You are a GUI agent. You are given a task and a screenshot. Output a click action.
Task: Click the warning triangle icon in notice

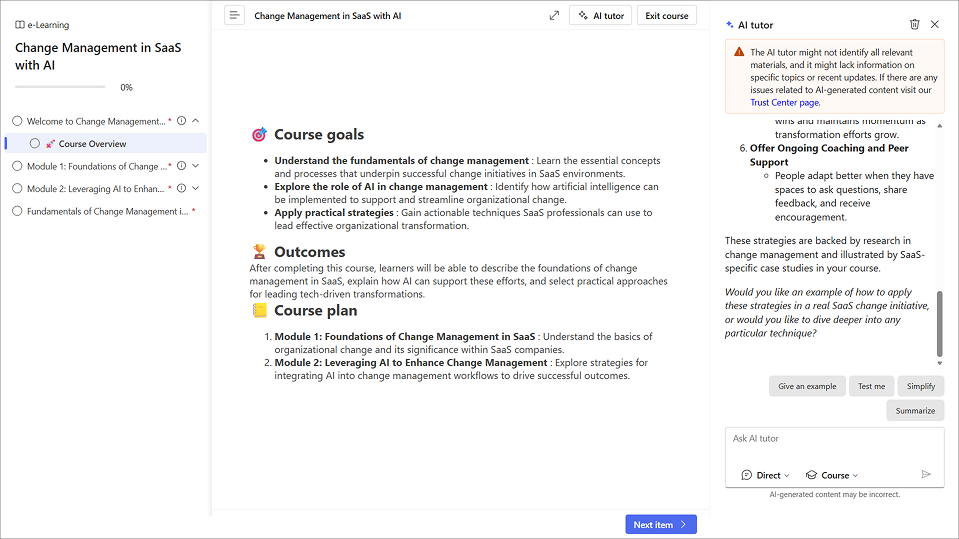tap(739, 52)
